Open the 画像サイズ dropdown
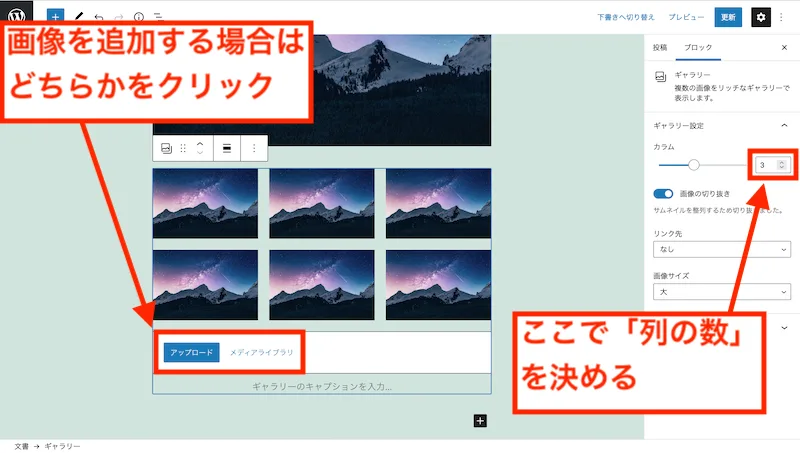Viewport: 800px width, 453px height. tap(722, 292)
